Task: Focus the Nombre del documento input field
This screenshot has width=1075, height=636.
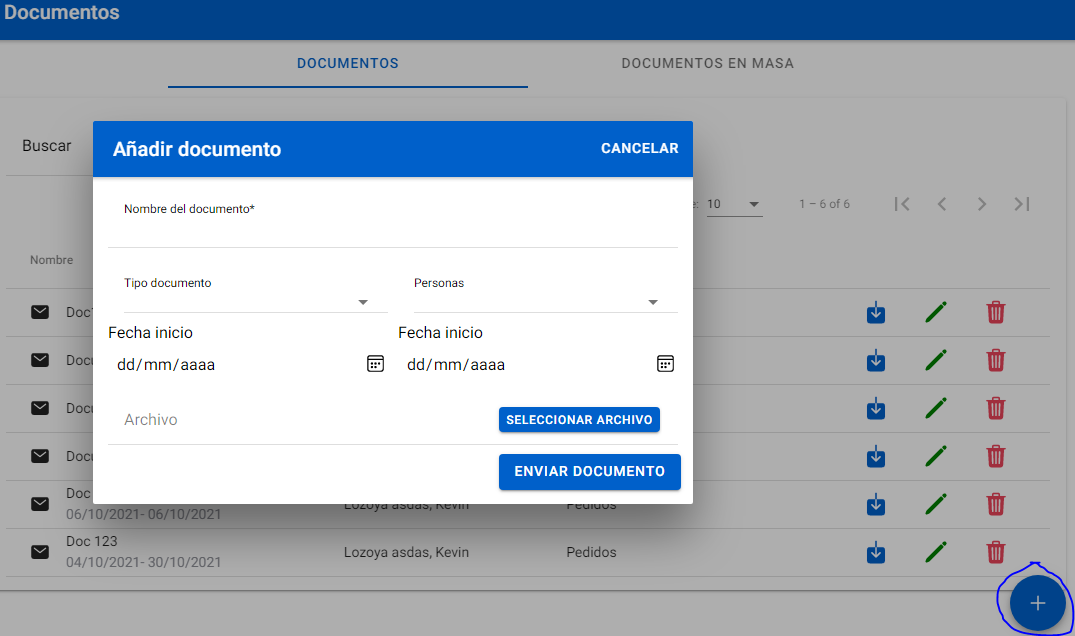Action: 392,232
